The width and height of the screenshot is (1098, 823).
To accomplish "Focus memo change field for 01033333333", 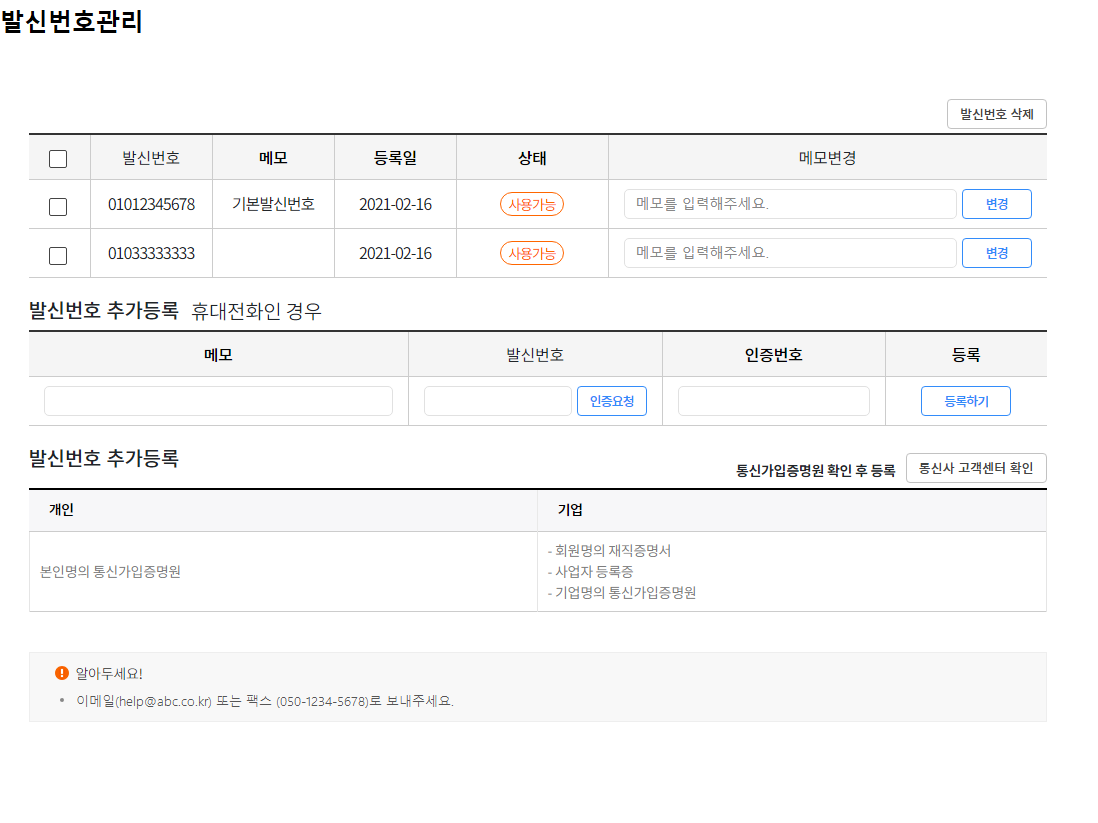I will click(790, 253).
